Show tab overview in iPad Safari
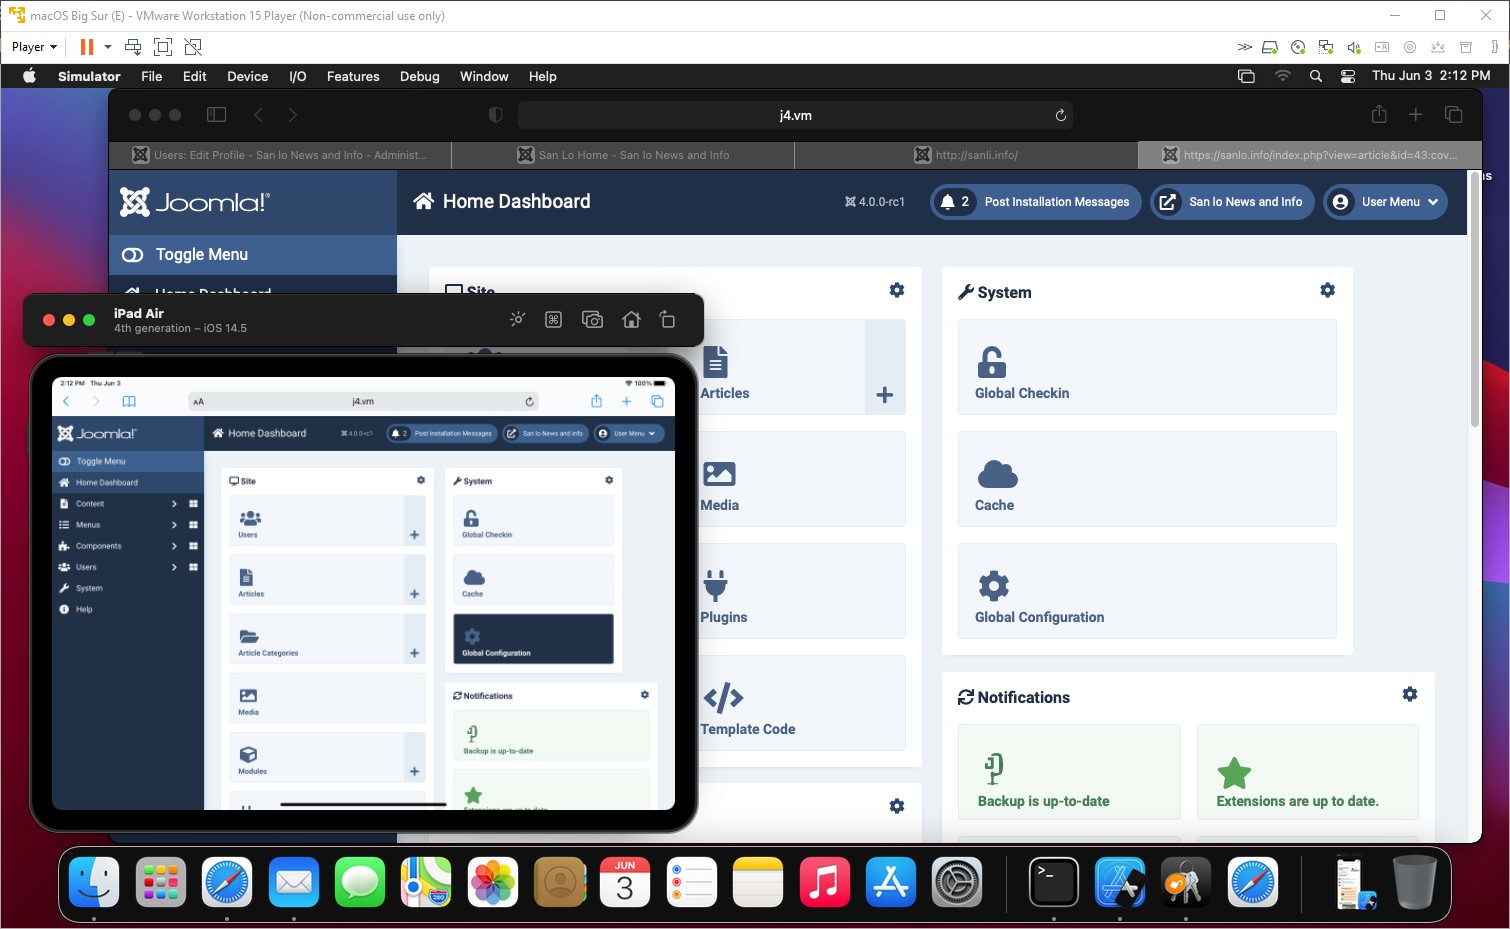 pos(657,401)
